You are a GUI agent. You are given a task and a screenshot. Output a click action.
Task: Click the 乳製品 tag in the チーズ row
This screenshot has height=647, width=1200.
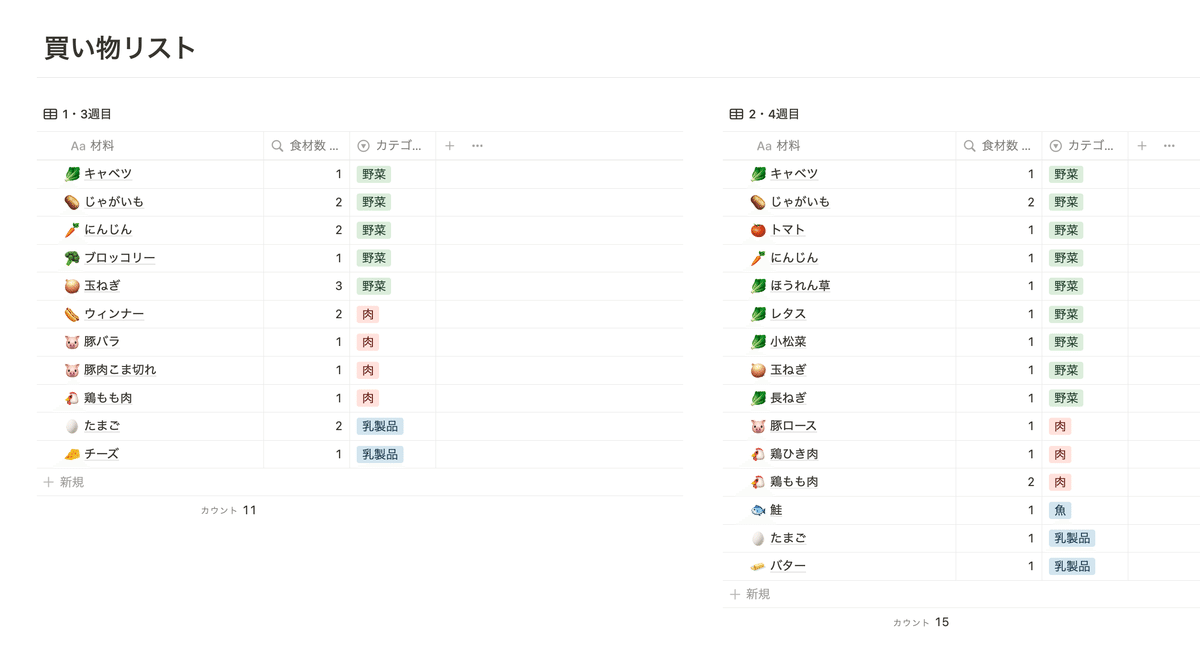pos(380,454)
